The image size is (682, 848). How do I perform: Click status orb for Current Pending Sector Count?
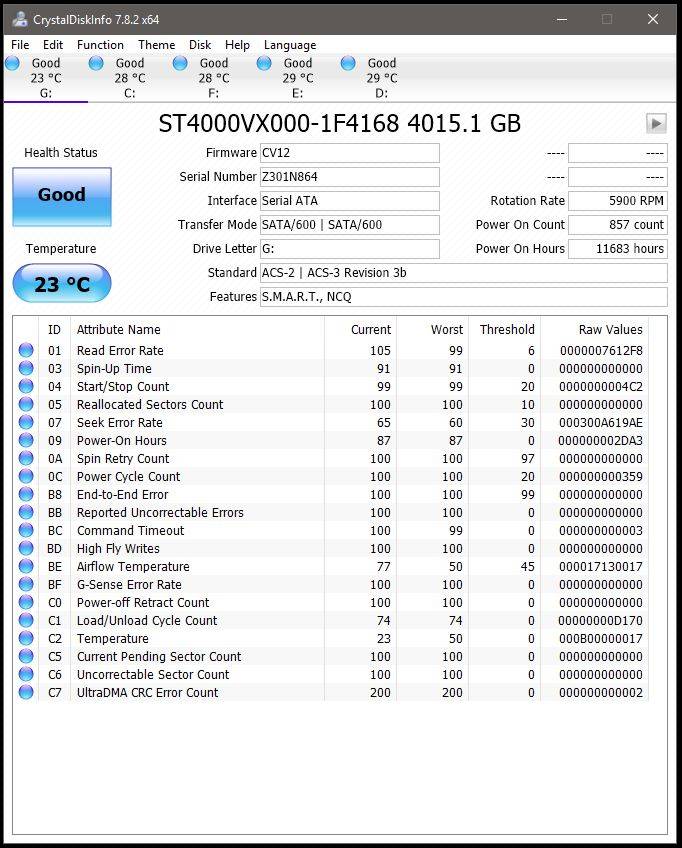tap(26, 656)
